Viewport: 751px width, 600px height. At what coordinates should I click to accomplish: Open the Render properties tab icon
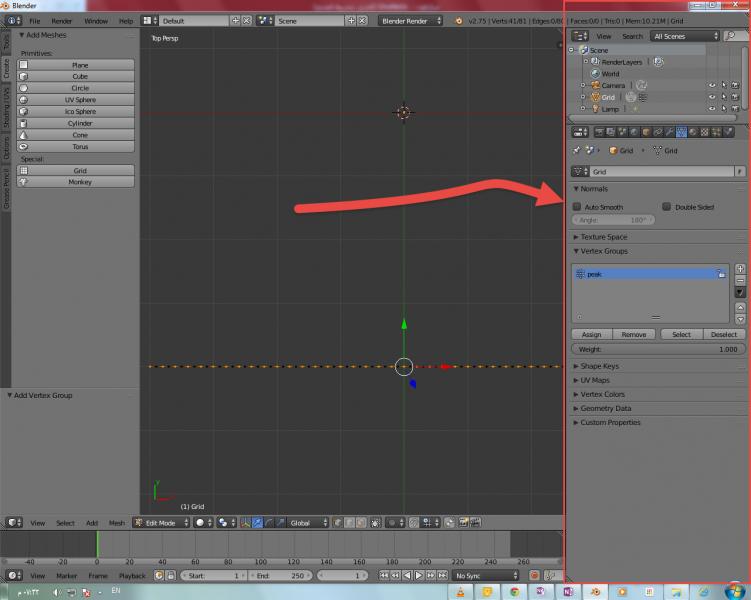pos(599,132)
